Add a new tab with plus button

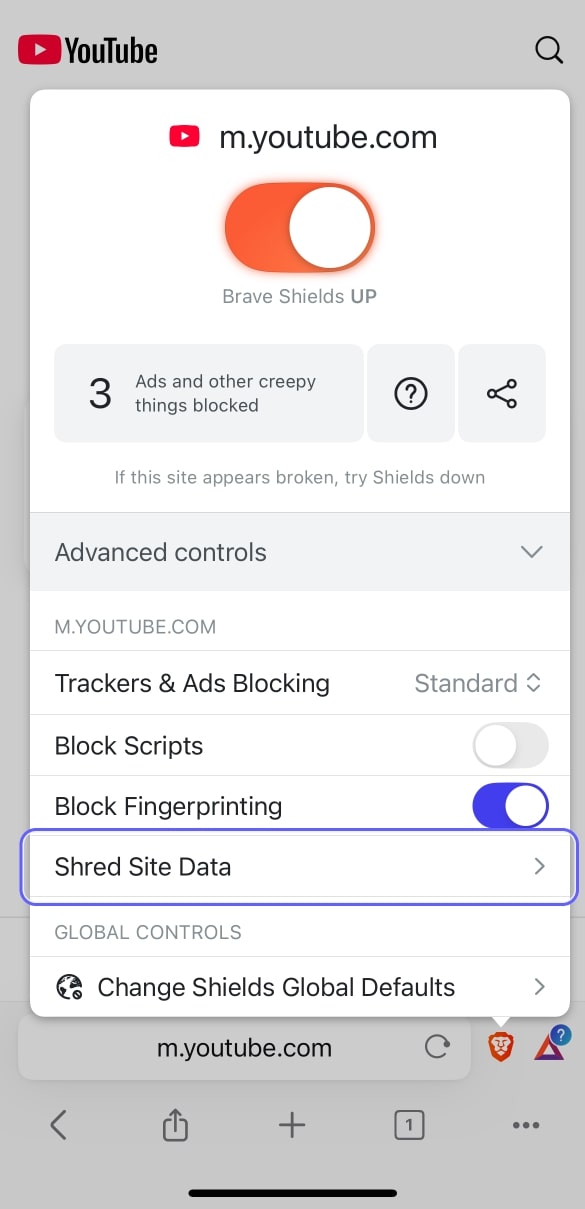[292, 1125]
